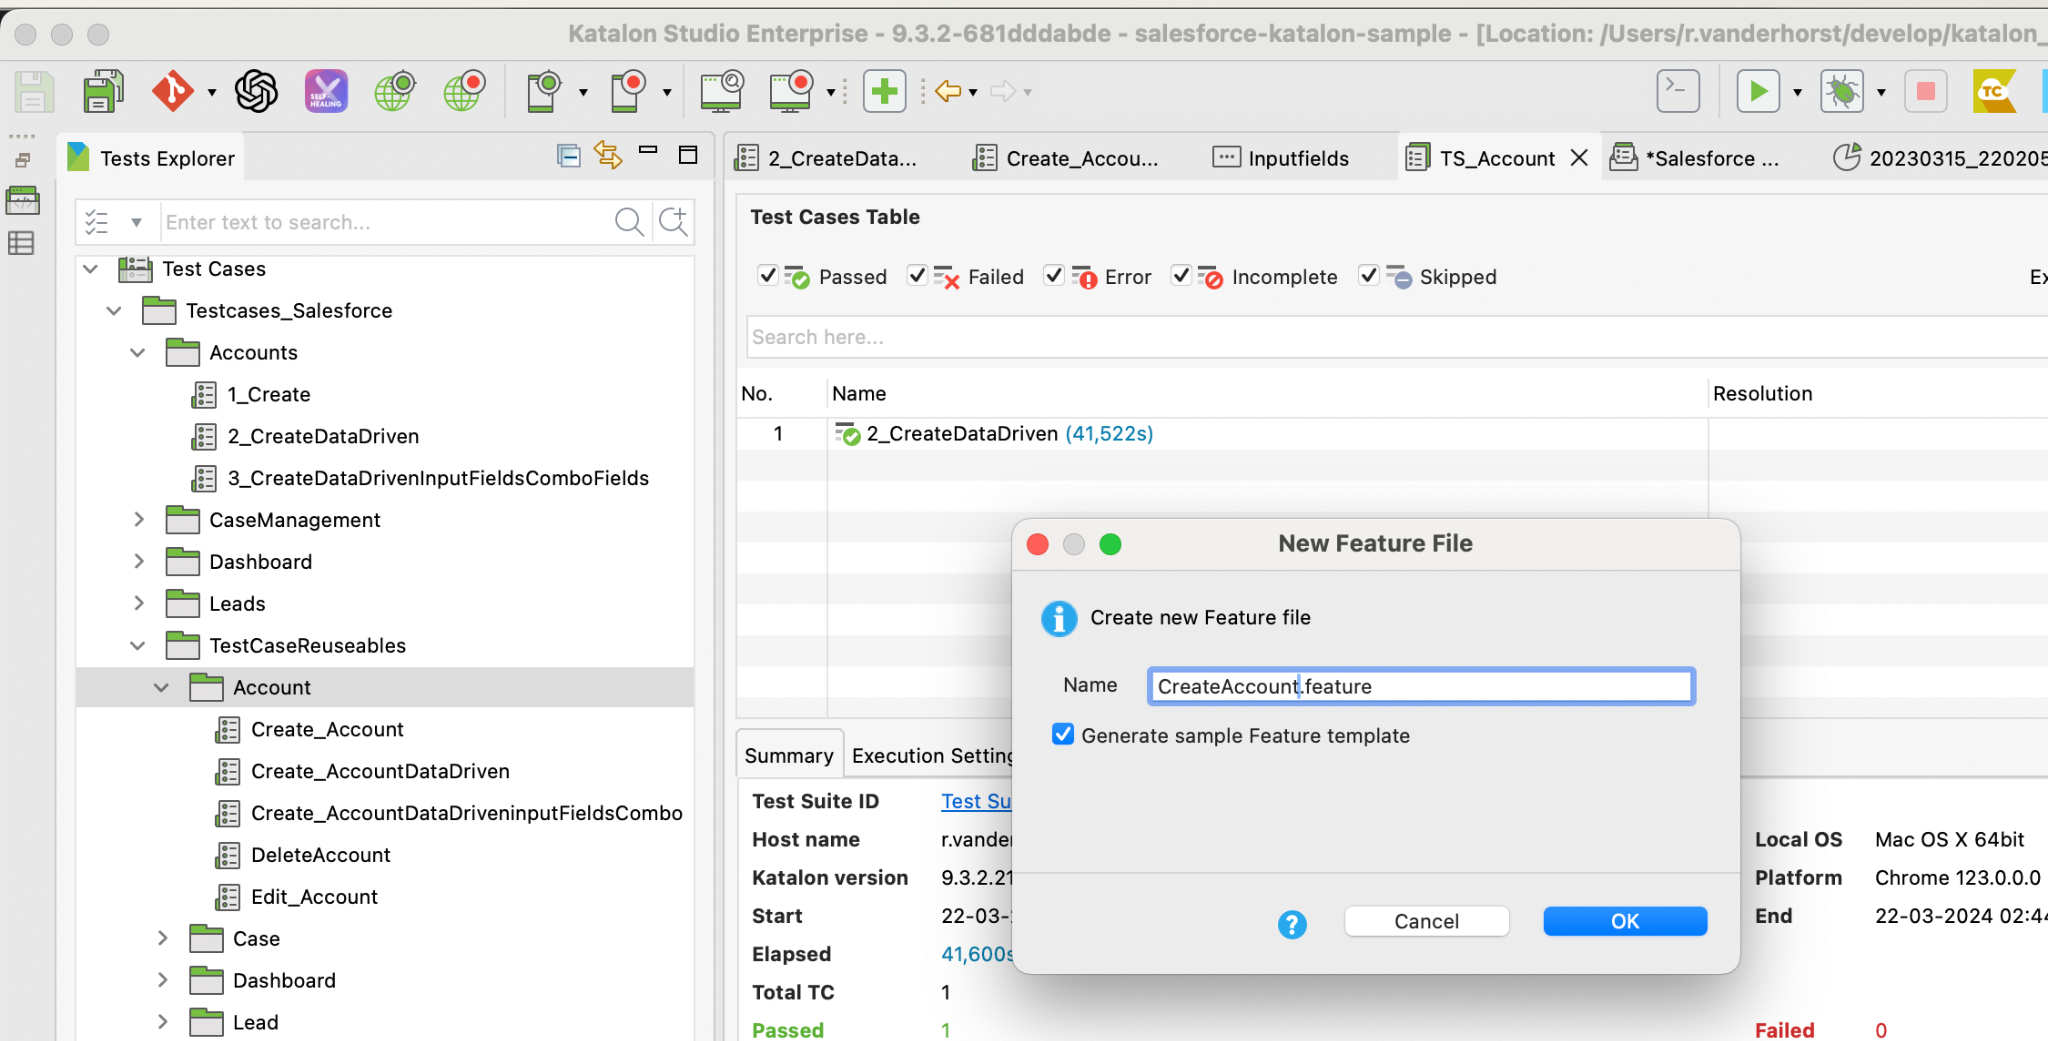Click the feature file Name field
2048x1041 pixels.
click(1420, 687)
